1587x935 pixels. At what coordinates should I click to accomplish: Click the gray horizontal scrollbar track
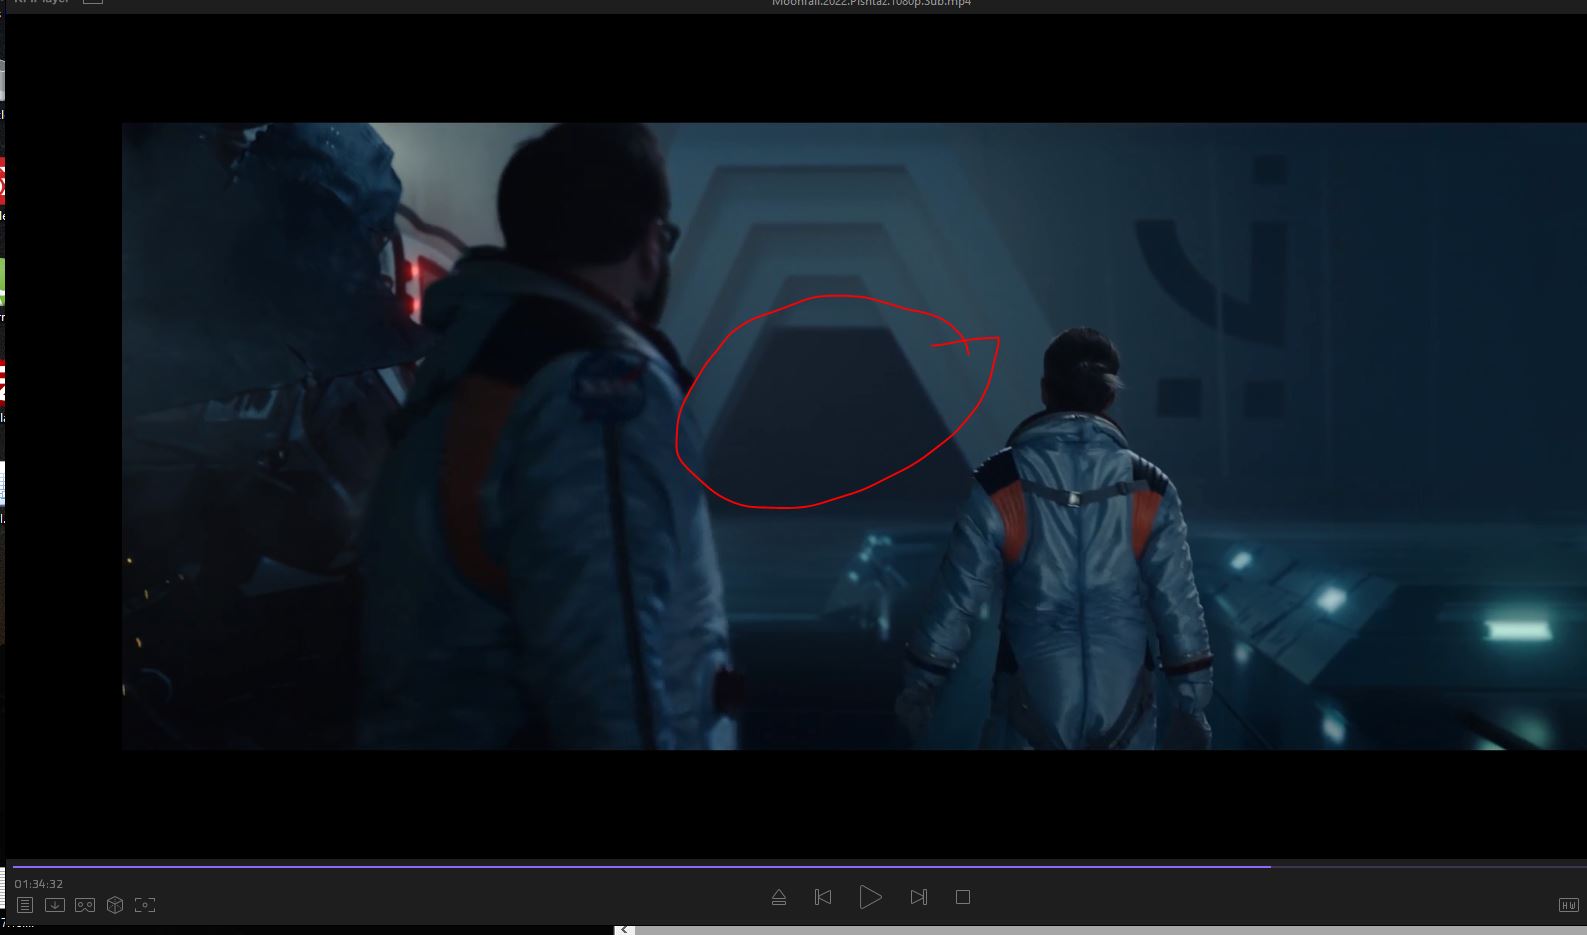point(1100,930)
